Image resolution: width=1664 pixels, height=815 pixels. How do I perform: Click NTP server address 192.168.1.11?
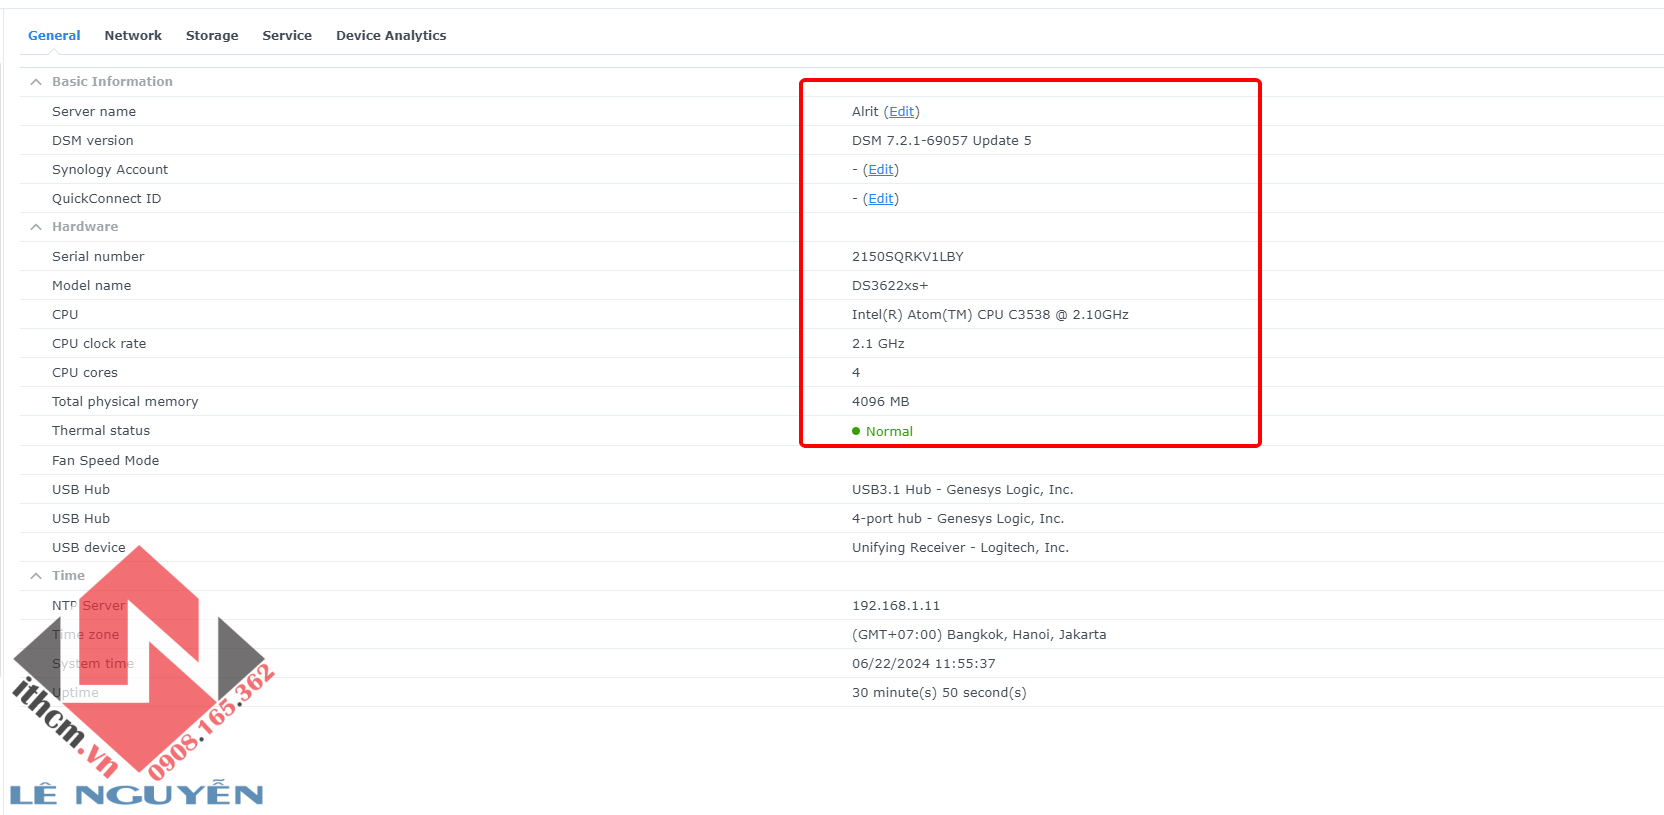pyautogui.click(x=896, y=606)
